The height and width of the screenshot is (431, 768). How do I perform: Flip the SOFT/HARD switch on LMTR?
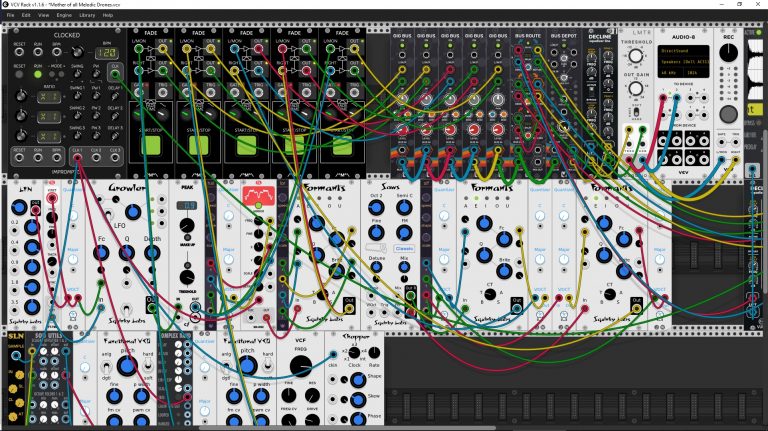636,113
